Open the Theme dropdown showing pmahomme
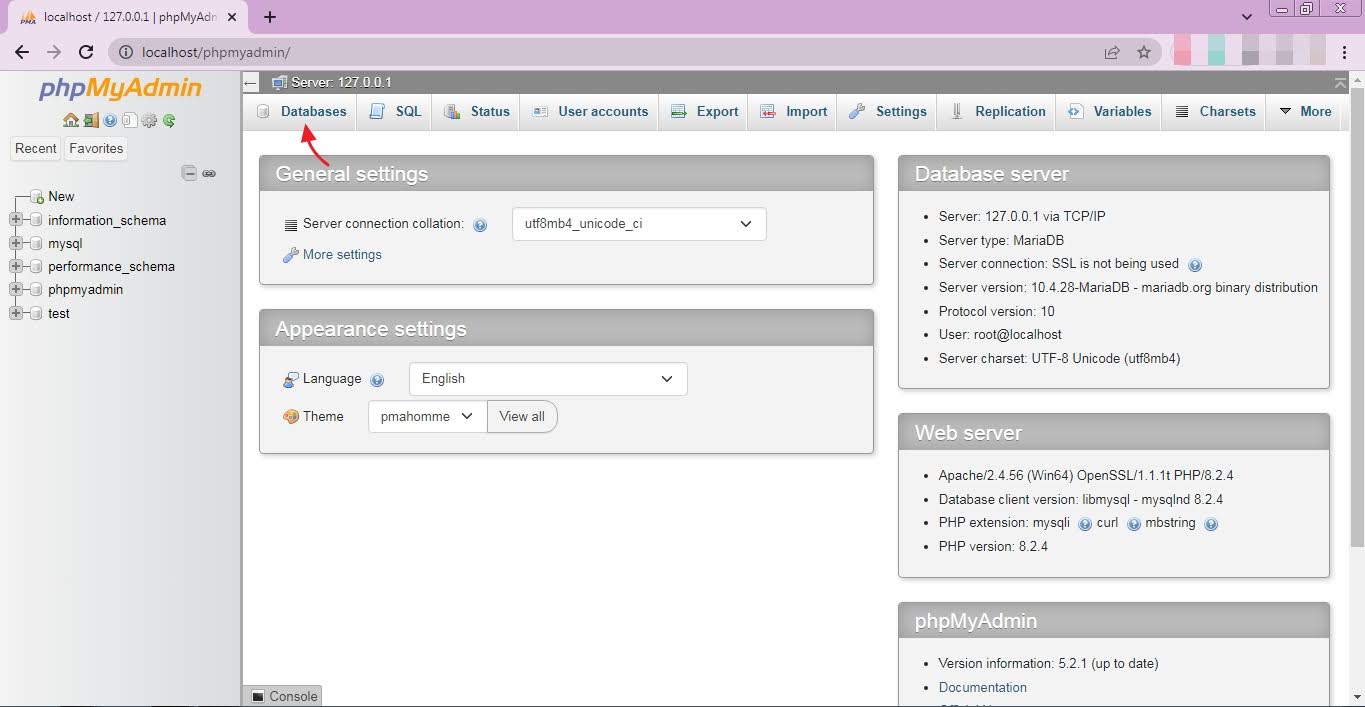The width and height of the screenshot is (1365, 707). click(x=427, y=417)
